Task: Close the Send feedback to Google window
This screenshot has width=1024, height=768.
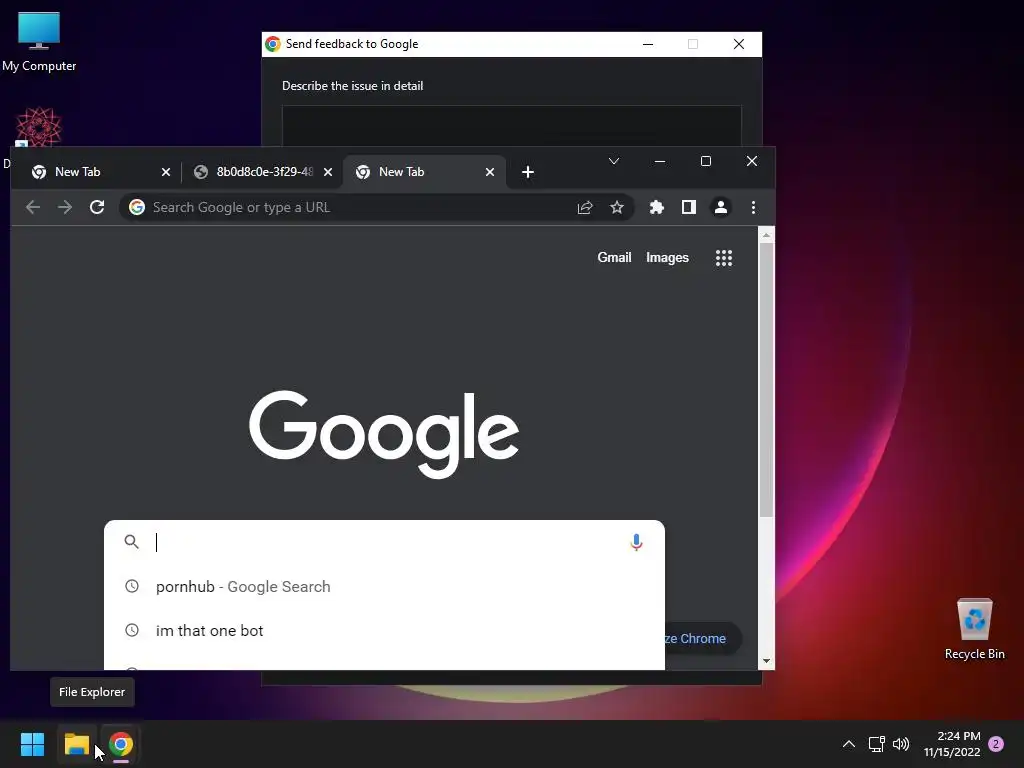Action: 739,44
